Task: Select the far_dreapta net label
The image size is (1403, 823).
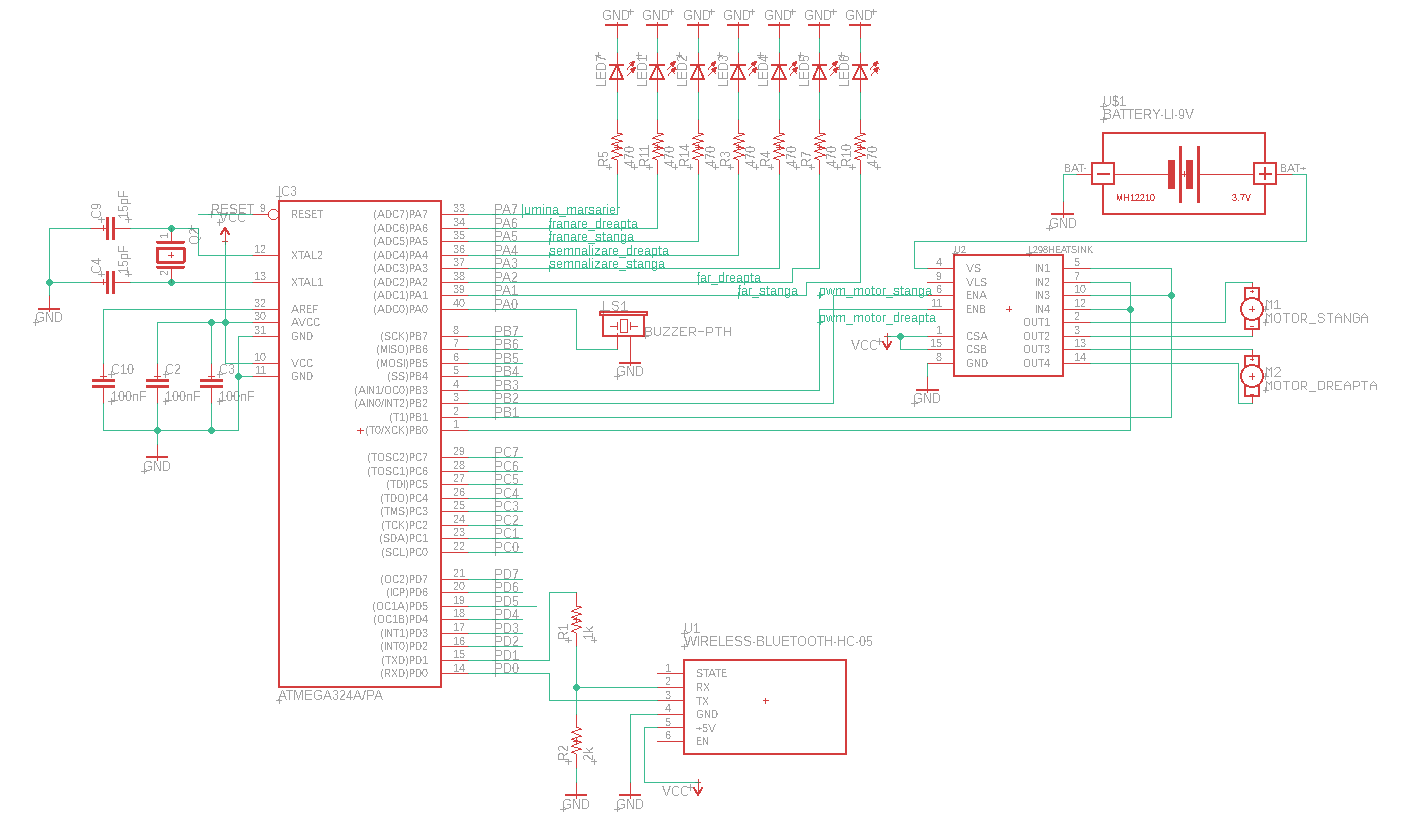Action: point(728,277)
